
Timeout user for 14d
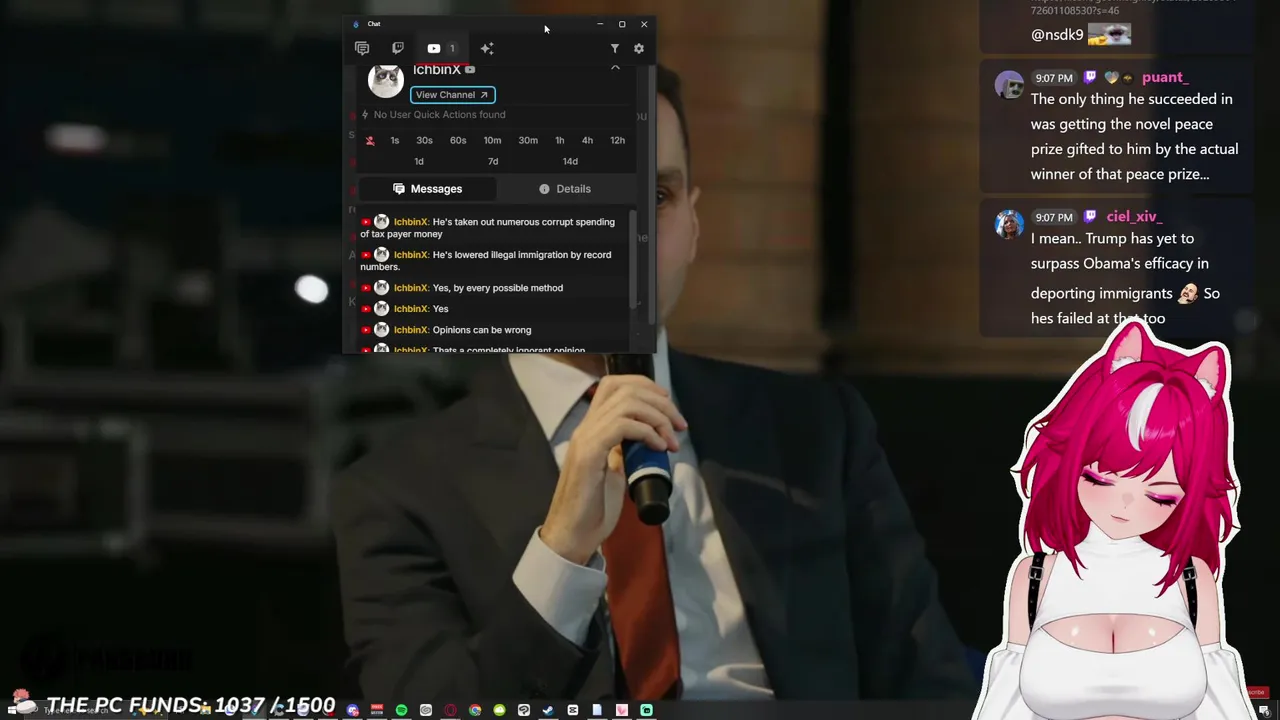570,161
